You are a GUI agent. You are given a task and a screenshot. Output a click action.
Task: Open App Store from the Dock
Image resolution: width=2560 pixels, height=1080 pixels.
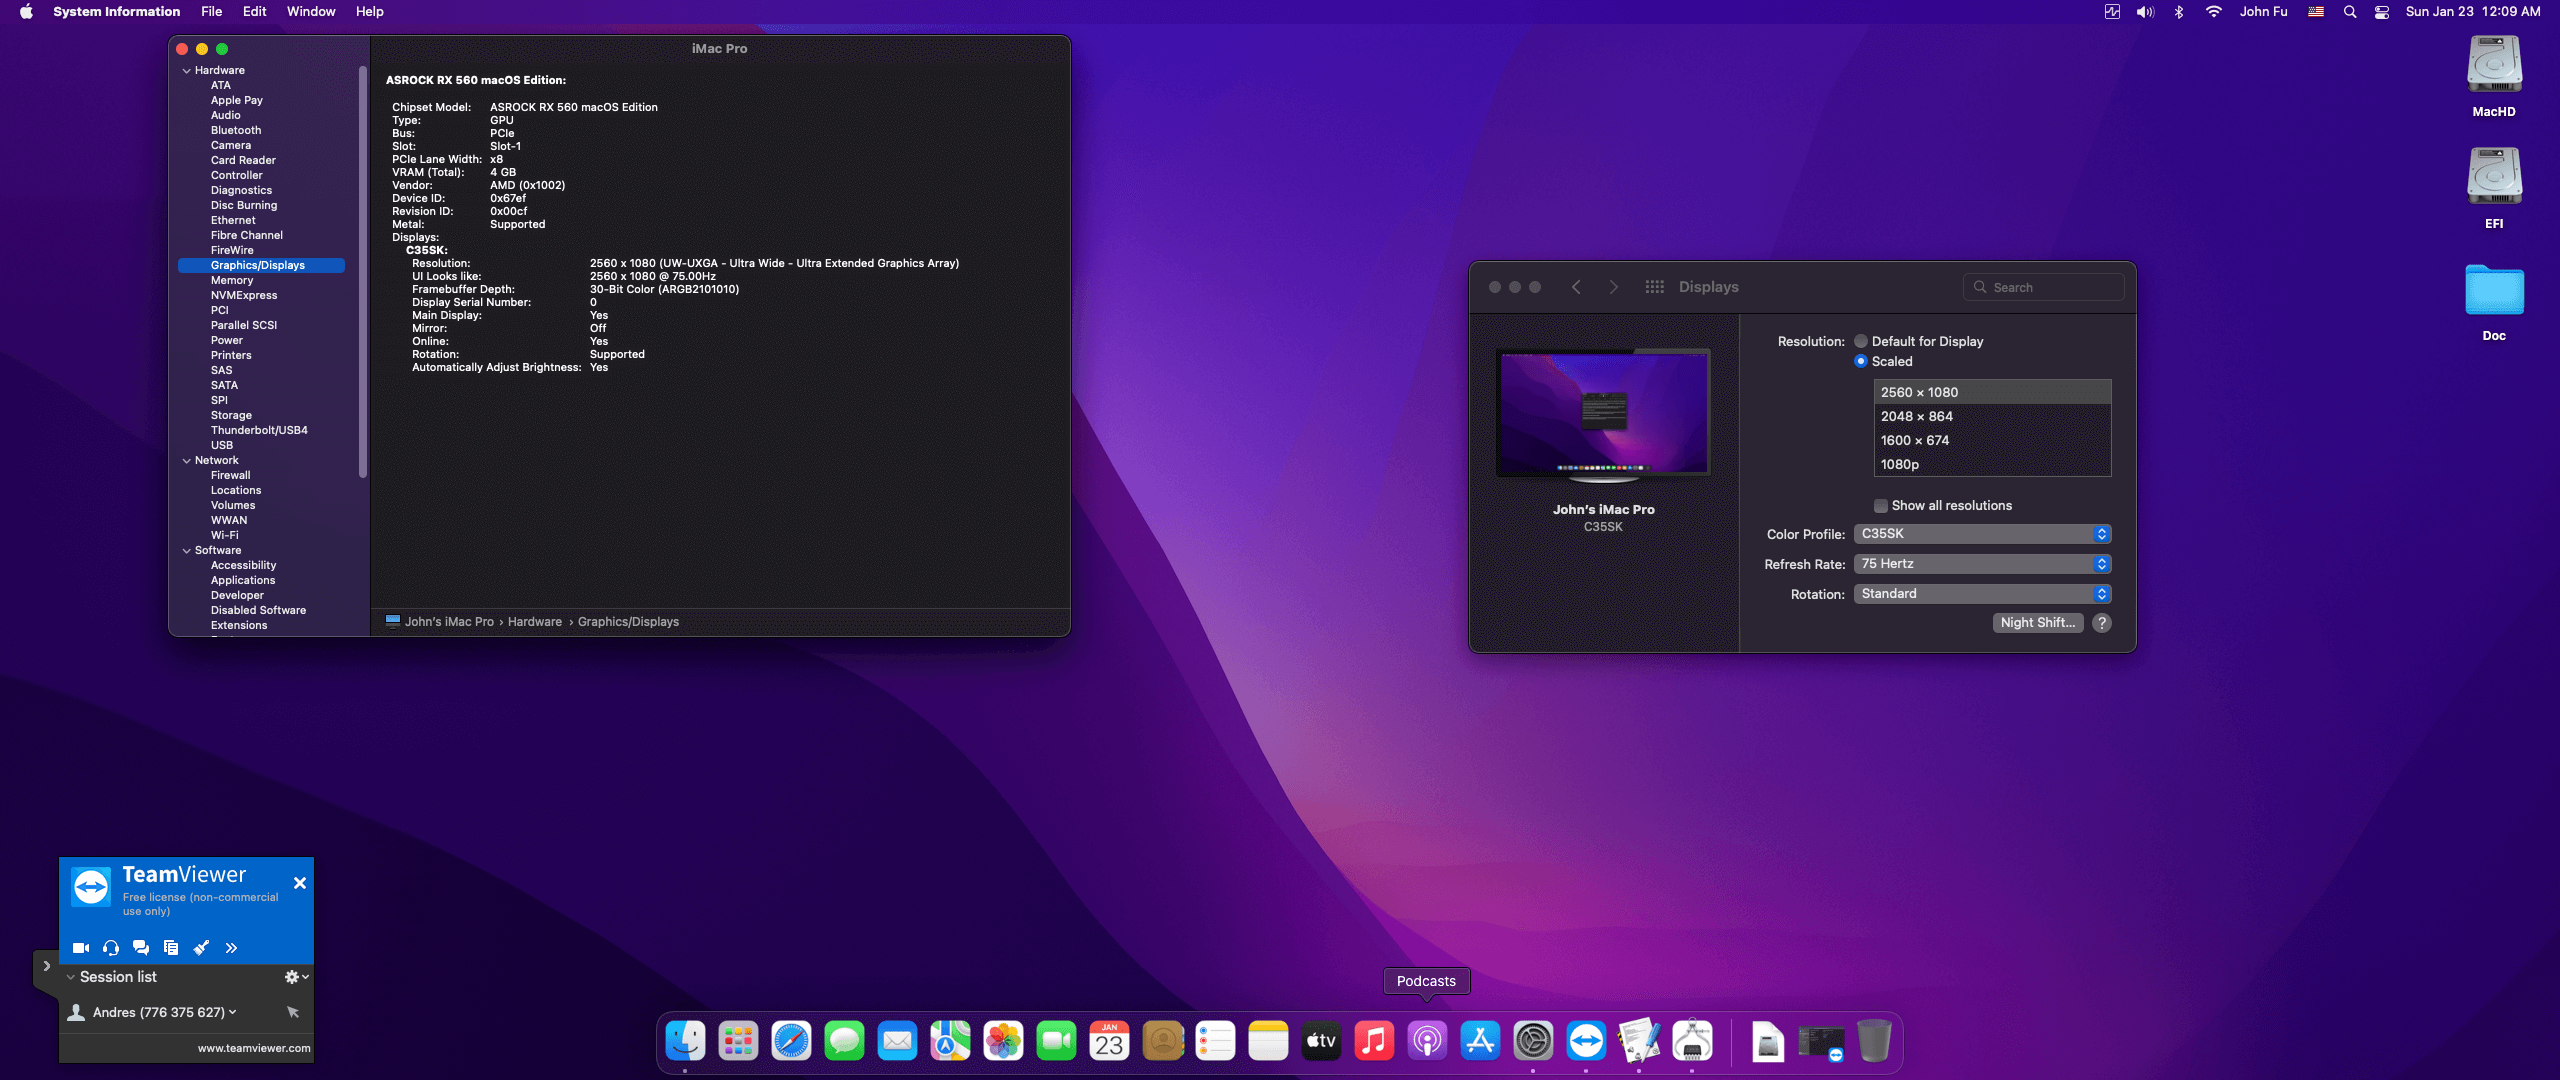click(x=1480, y=1041)
